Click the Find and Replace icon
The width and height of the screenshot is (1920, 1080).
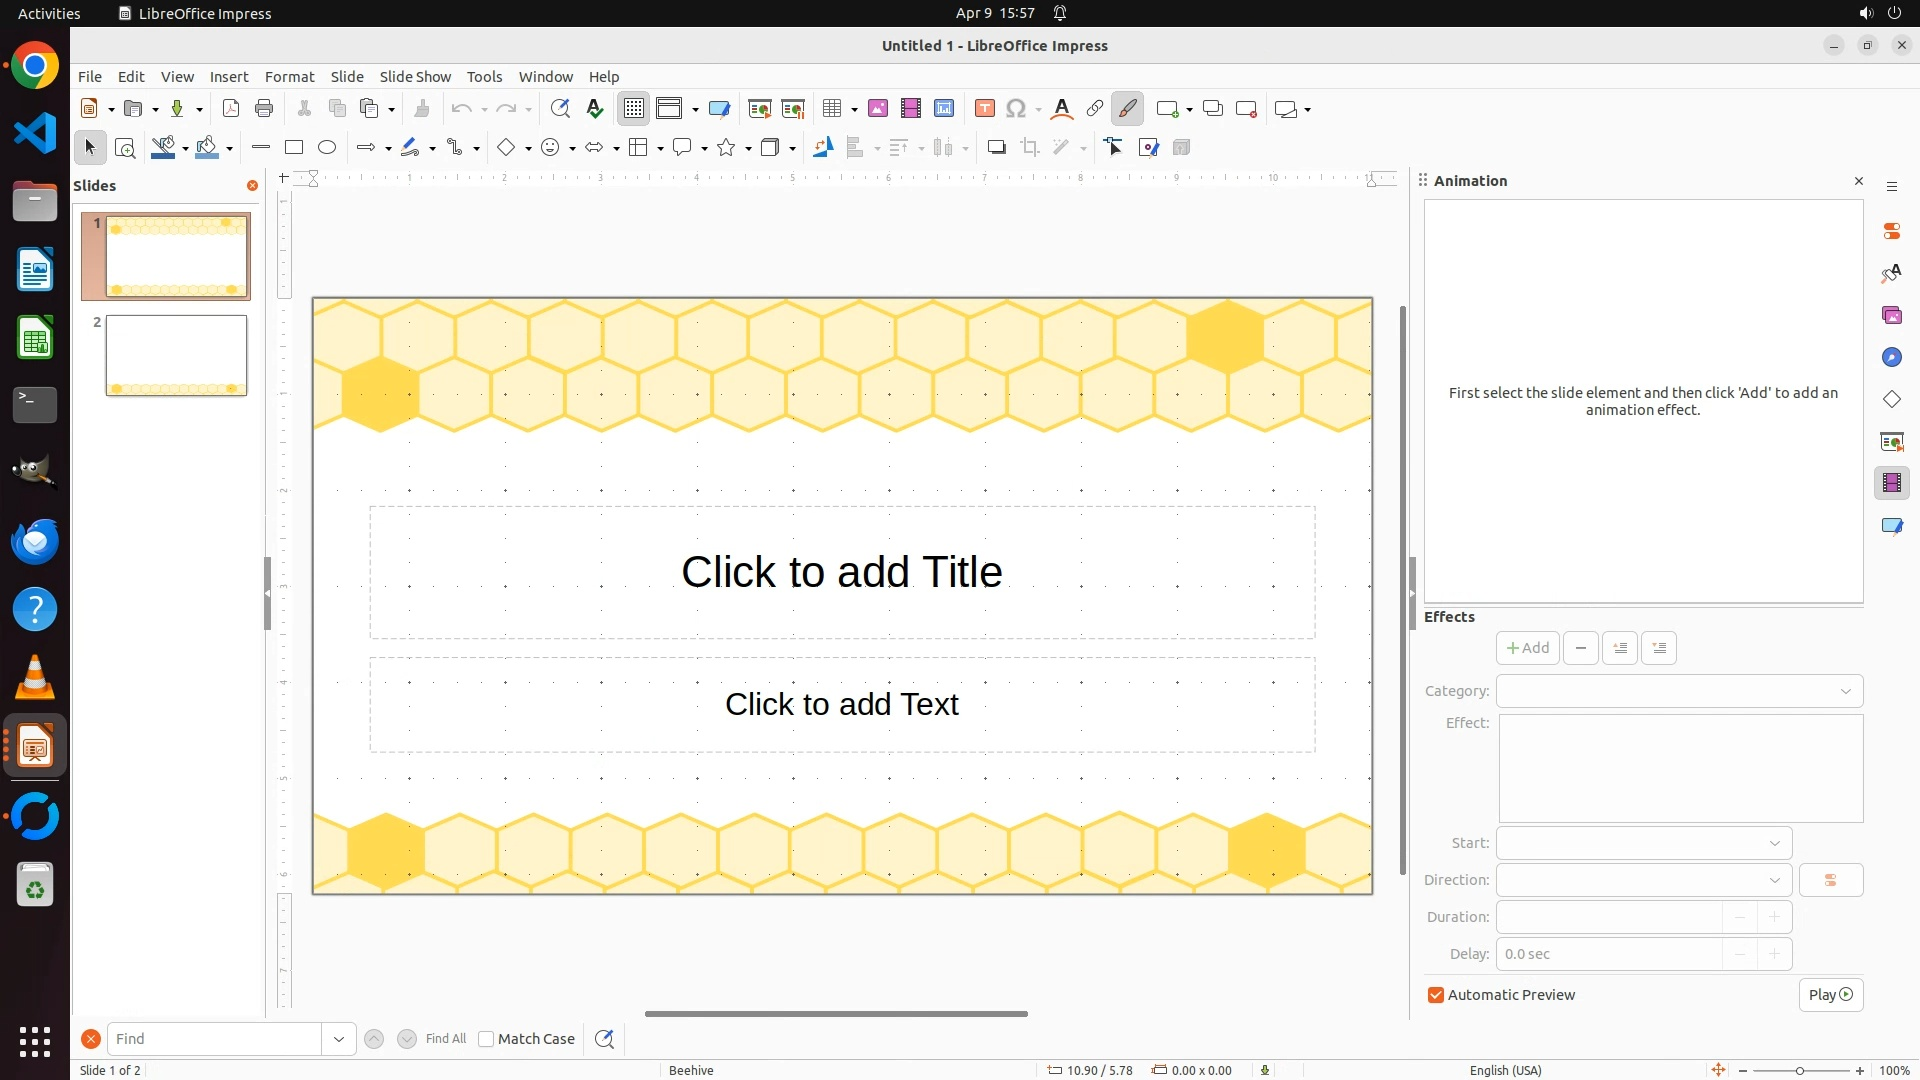click(x=560, y=109)
